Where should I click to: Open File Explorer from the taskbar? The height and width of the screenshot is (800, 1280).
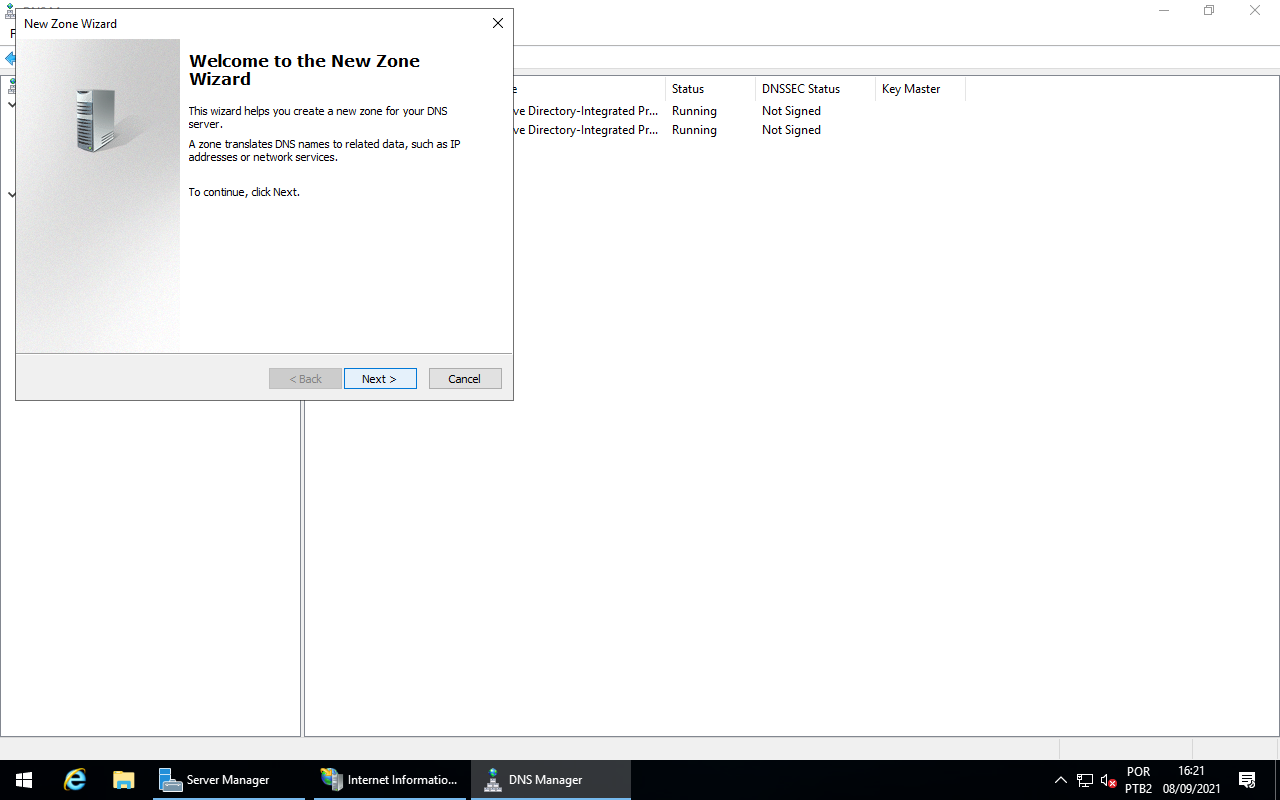[124, 780]
